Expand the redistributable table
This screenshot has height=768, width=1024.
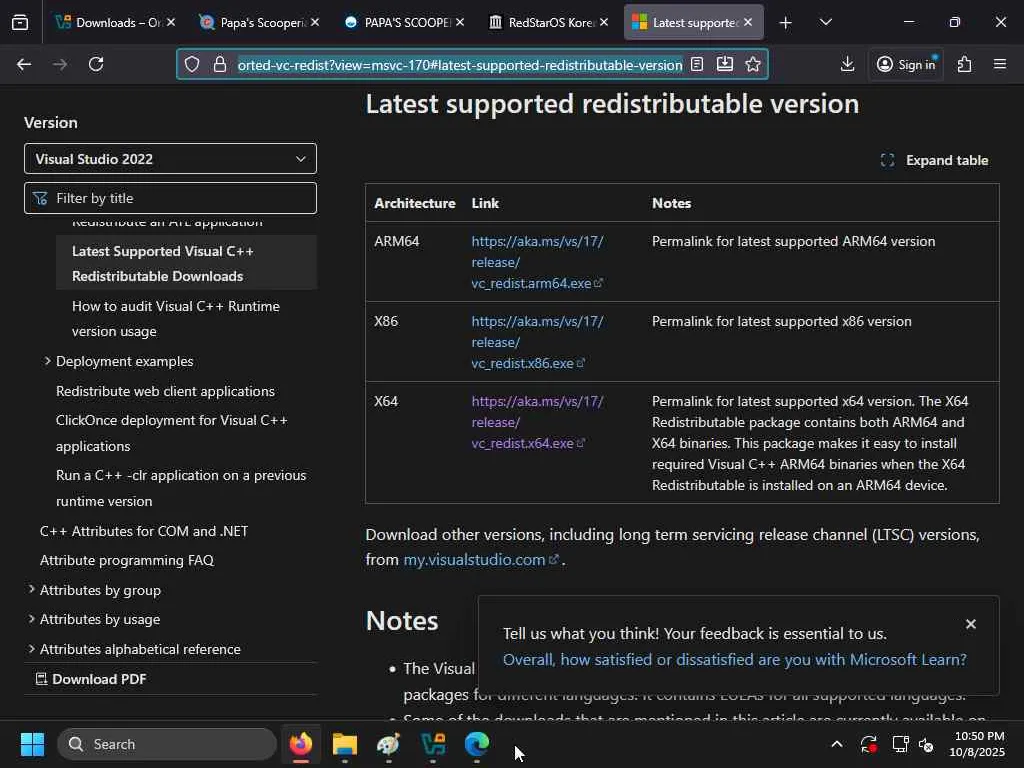[x=935, y=160]
